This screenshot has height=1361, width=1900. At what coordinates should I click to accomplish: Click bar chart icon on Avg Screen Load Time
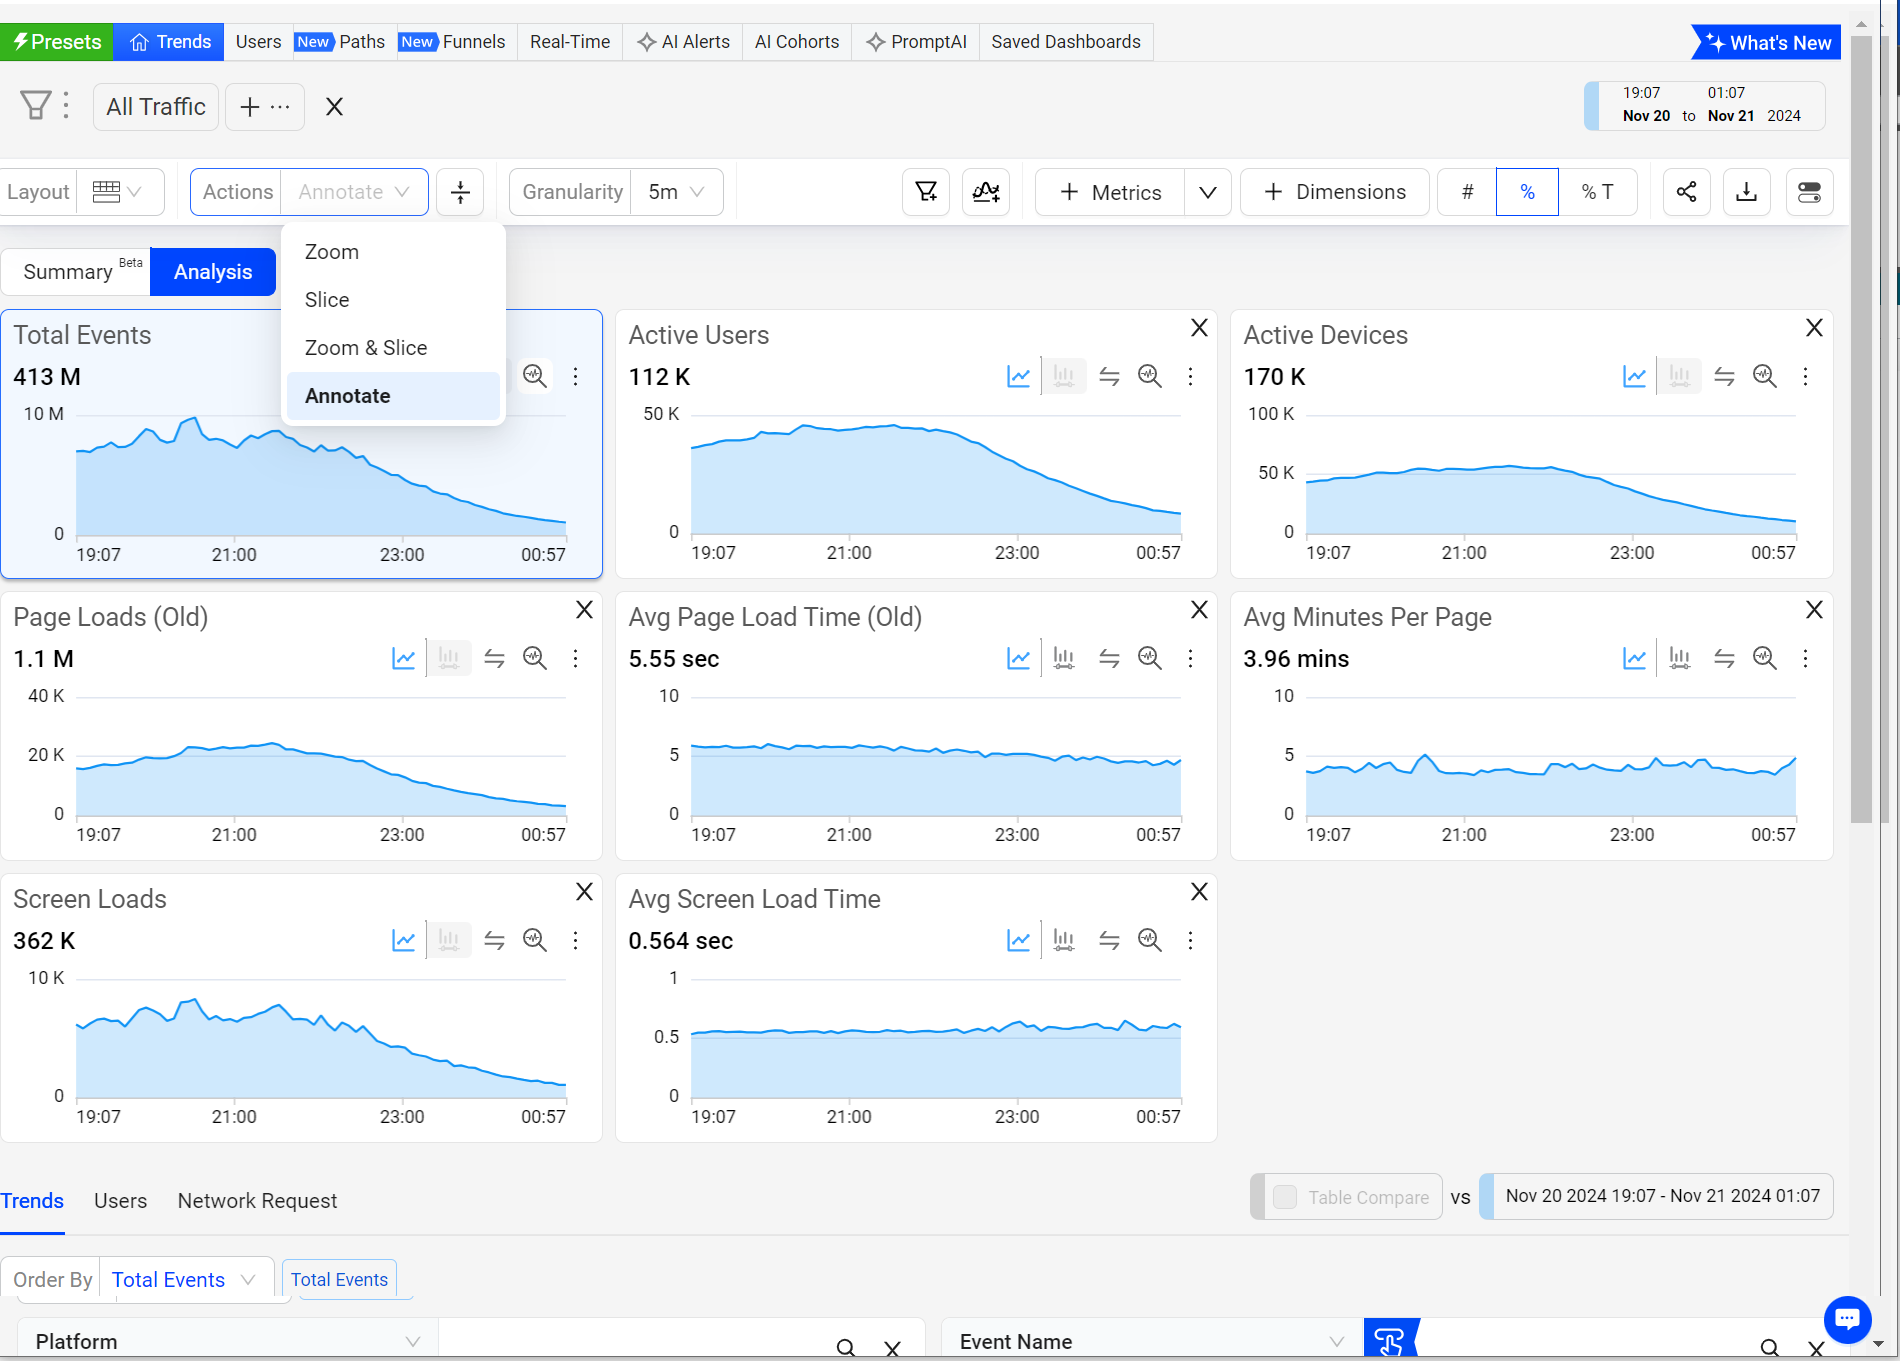[x=1063, y=941]
